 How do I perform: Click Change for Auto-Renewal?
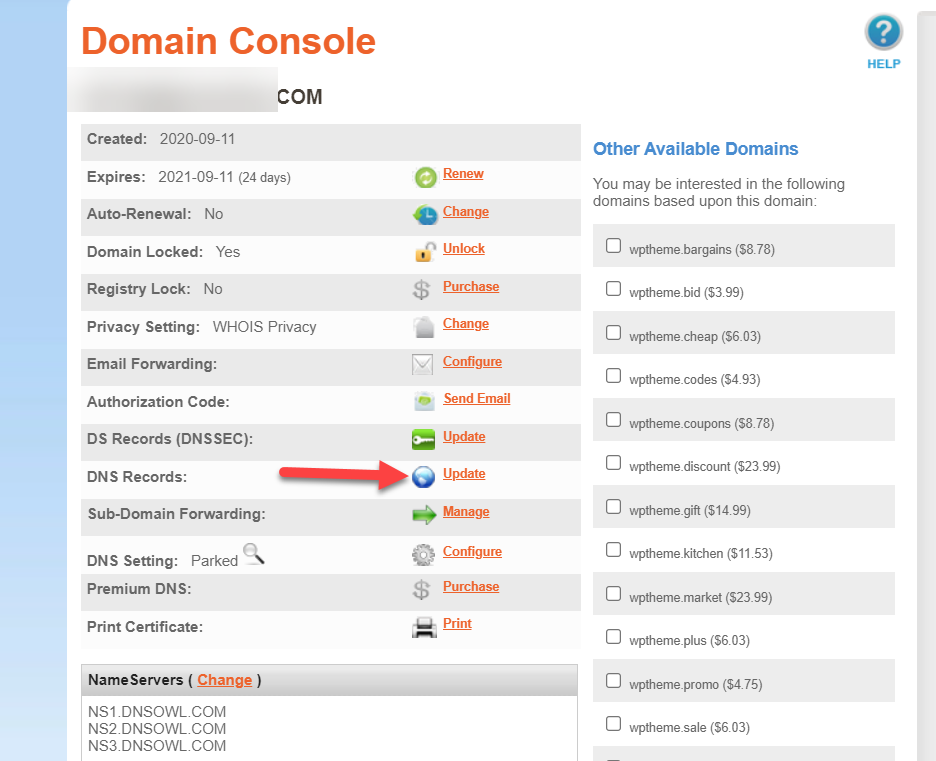[466, 212]
